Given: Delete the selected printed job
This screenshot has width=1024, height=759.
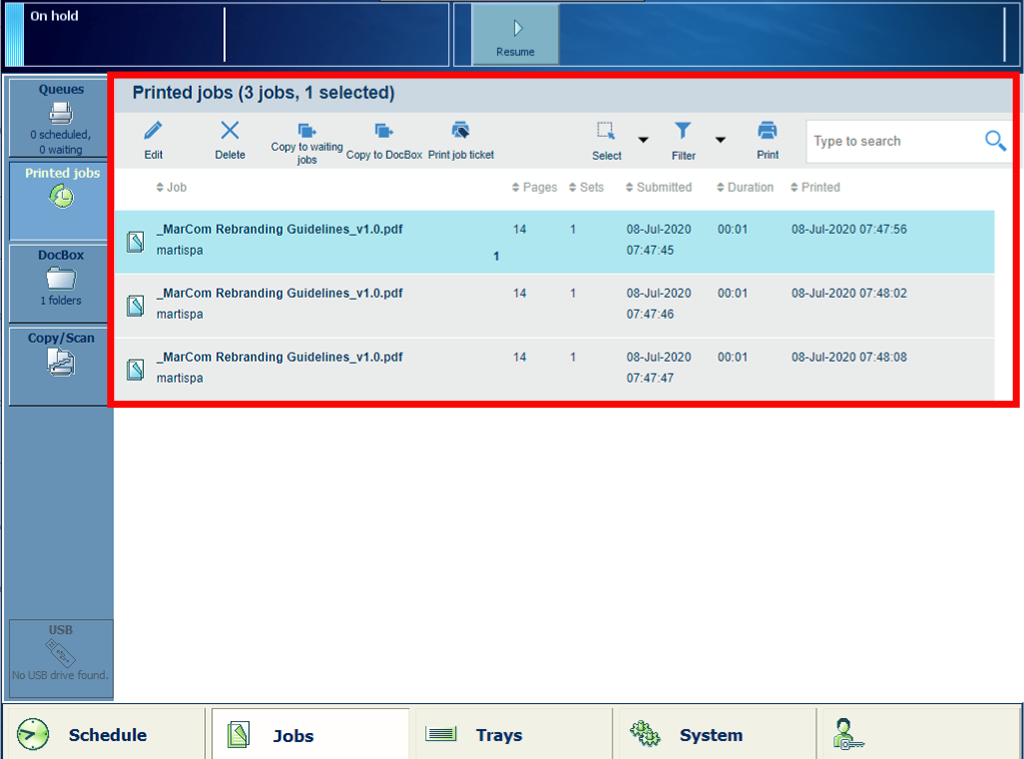Looking at the screenshot, I should click(x=230, y=131).
